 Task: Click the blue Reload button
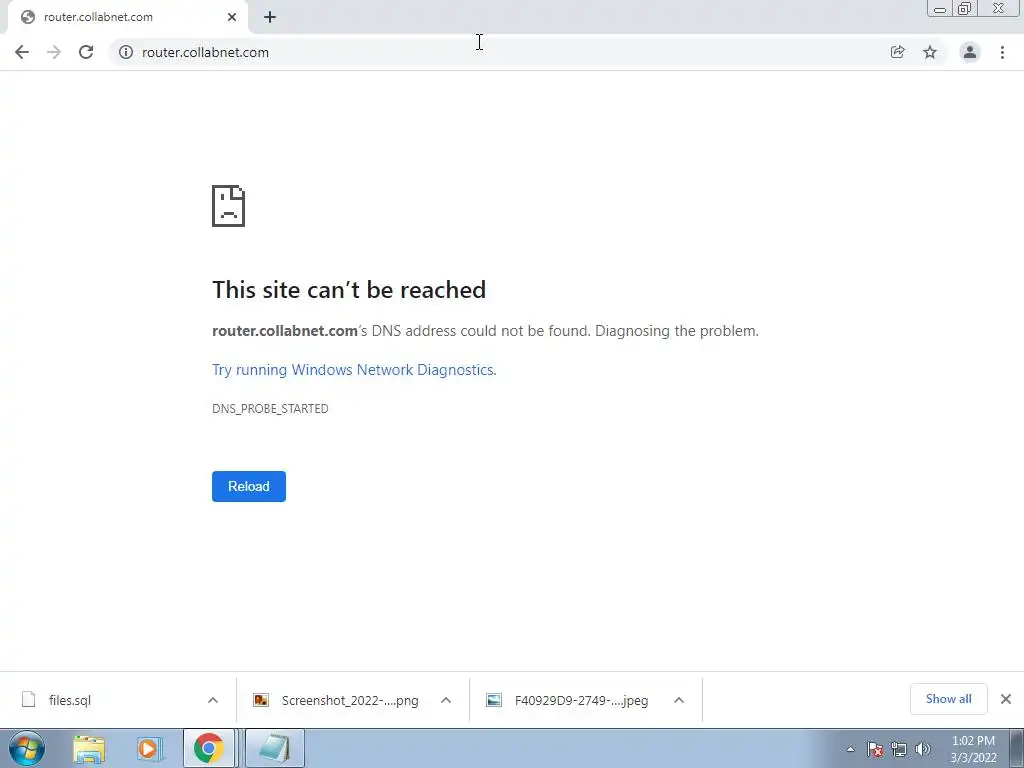coord(249,487)
